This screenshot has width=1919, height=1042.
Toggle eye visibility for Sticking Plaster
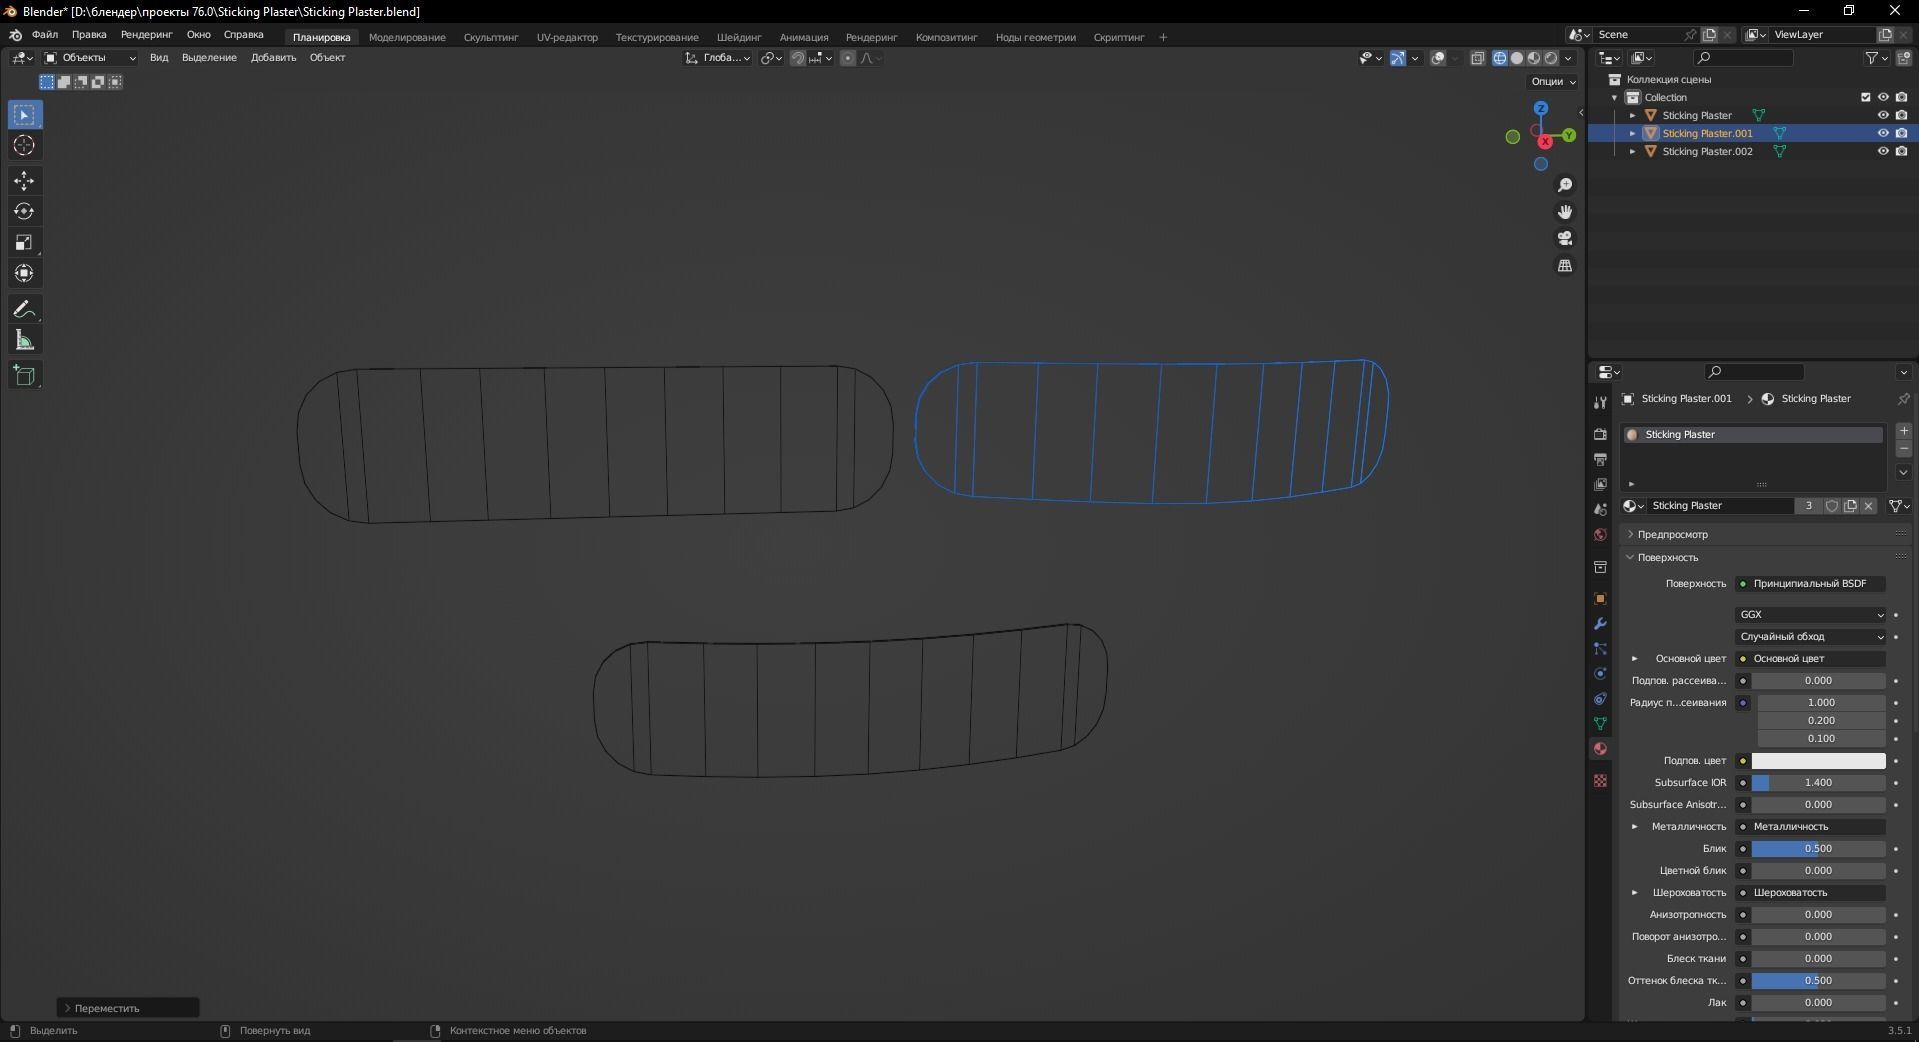coord(1883,116)
